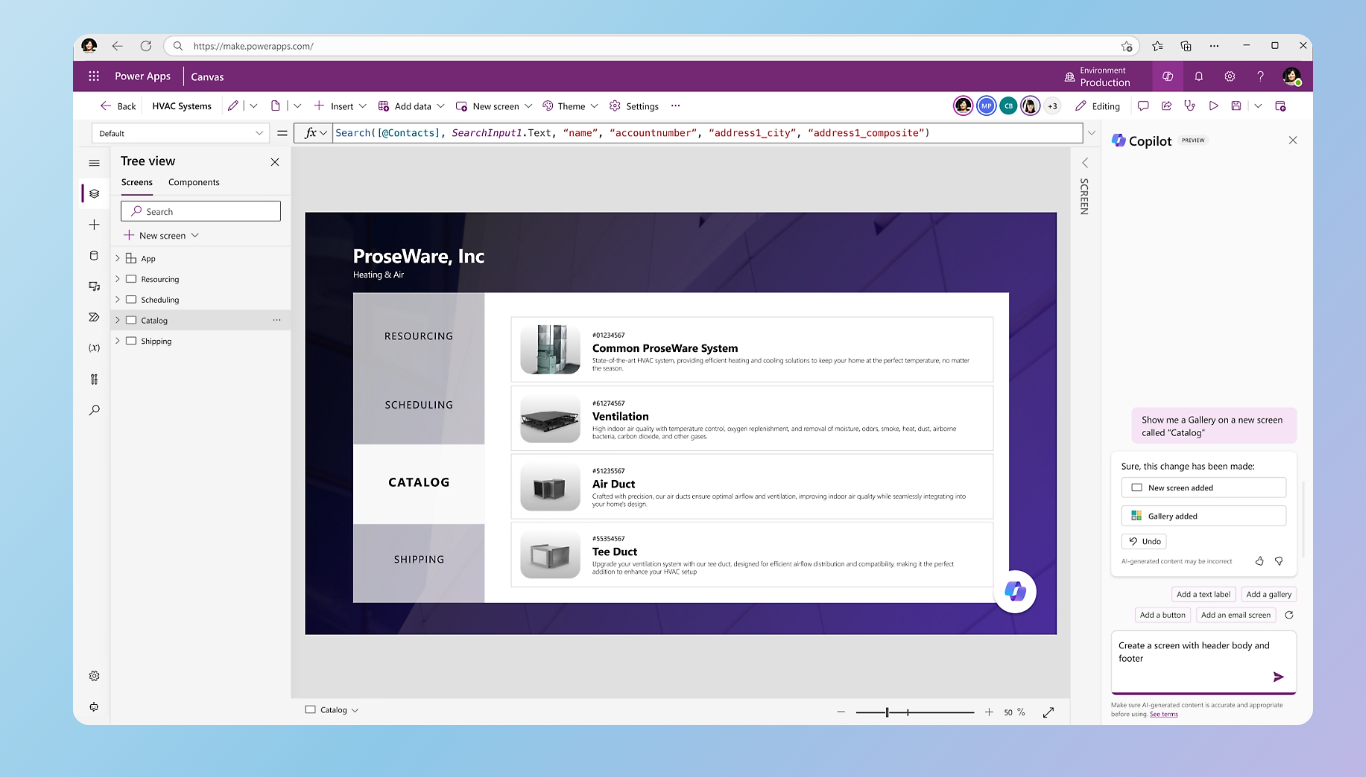The height and width of the screenshot is (777, 1366).
Task: Run the App checker stethoscope icon
Action: pos(1189,106)
